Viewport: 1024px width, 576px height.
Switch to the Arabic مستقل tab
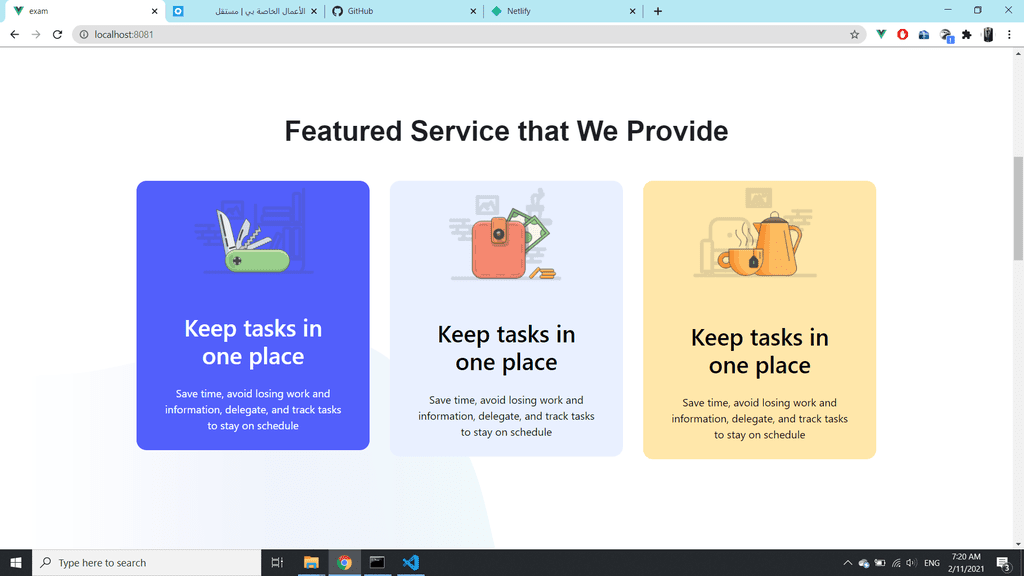[x=245, y=11]
